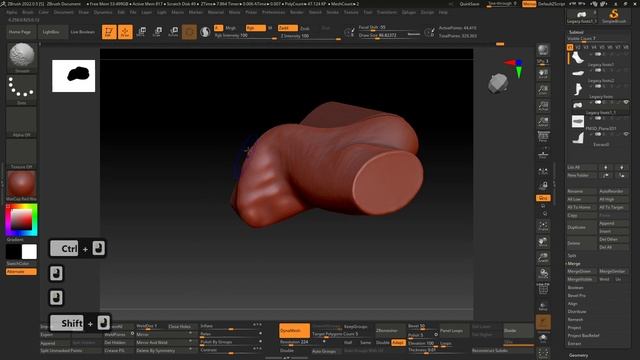The width and height of the screenshot is (640, 360).
Task: Click the silhouette preview thumbnail in viewport
Action: 73,76
